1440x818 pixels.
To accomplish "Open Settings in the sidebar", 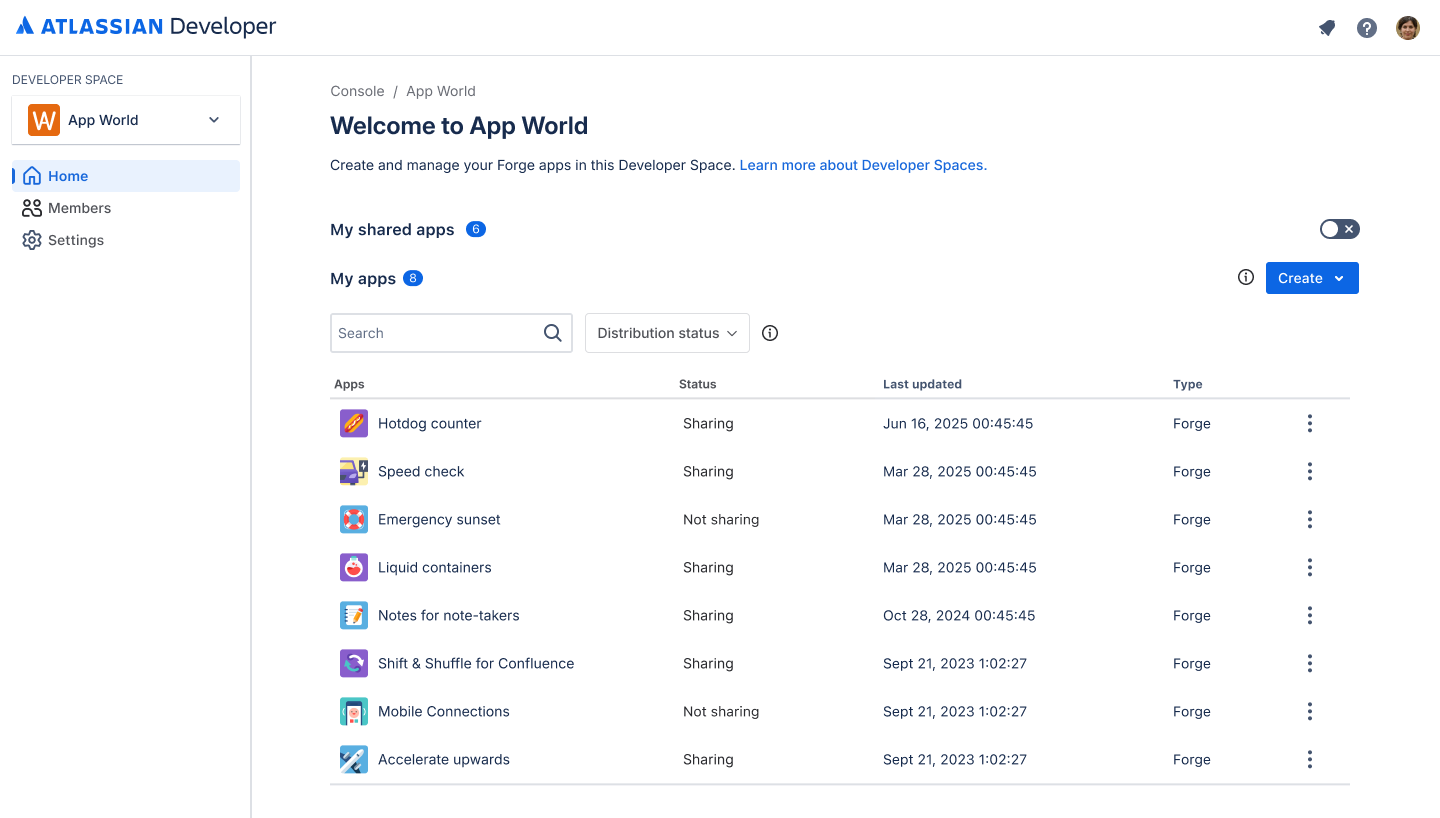I will 76,240.
